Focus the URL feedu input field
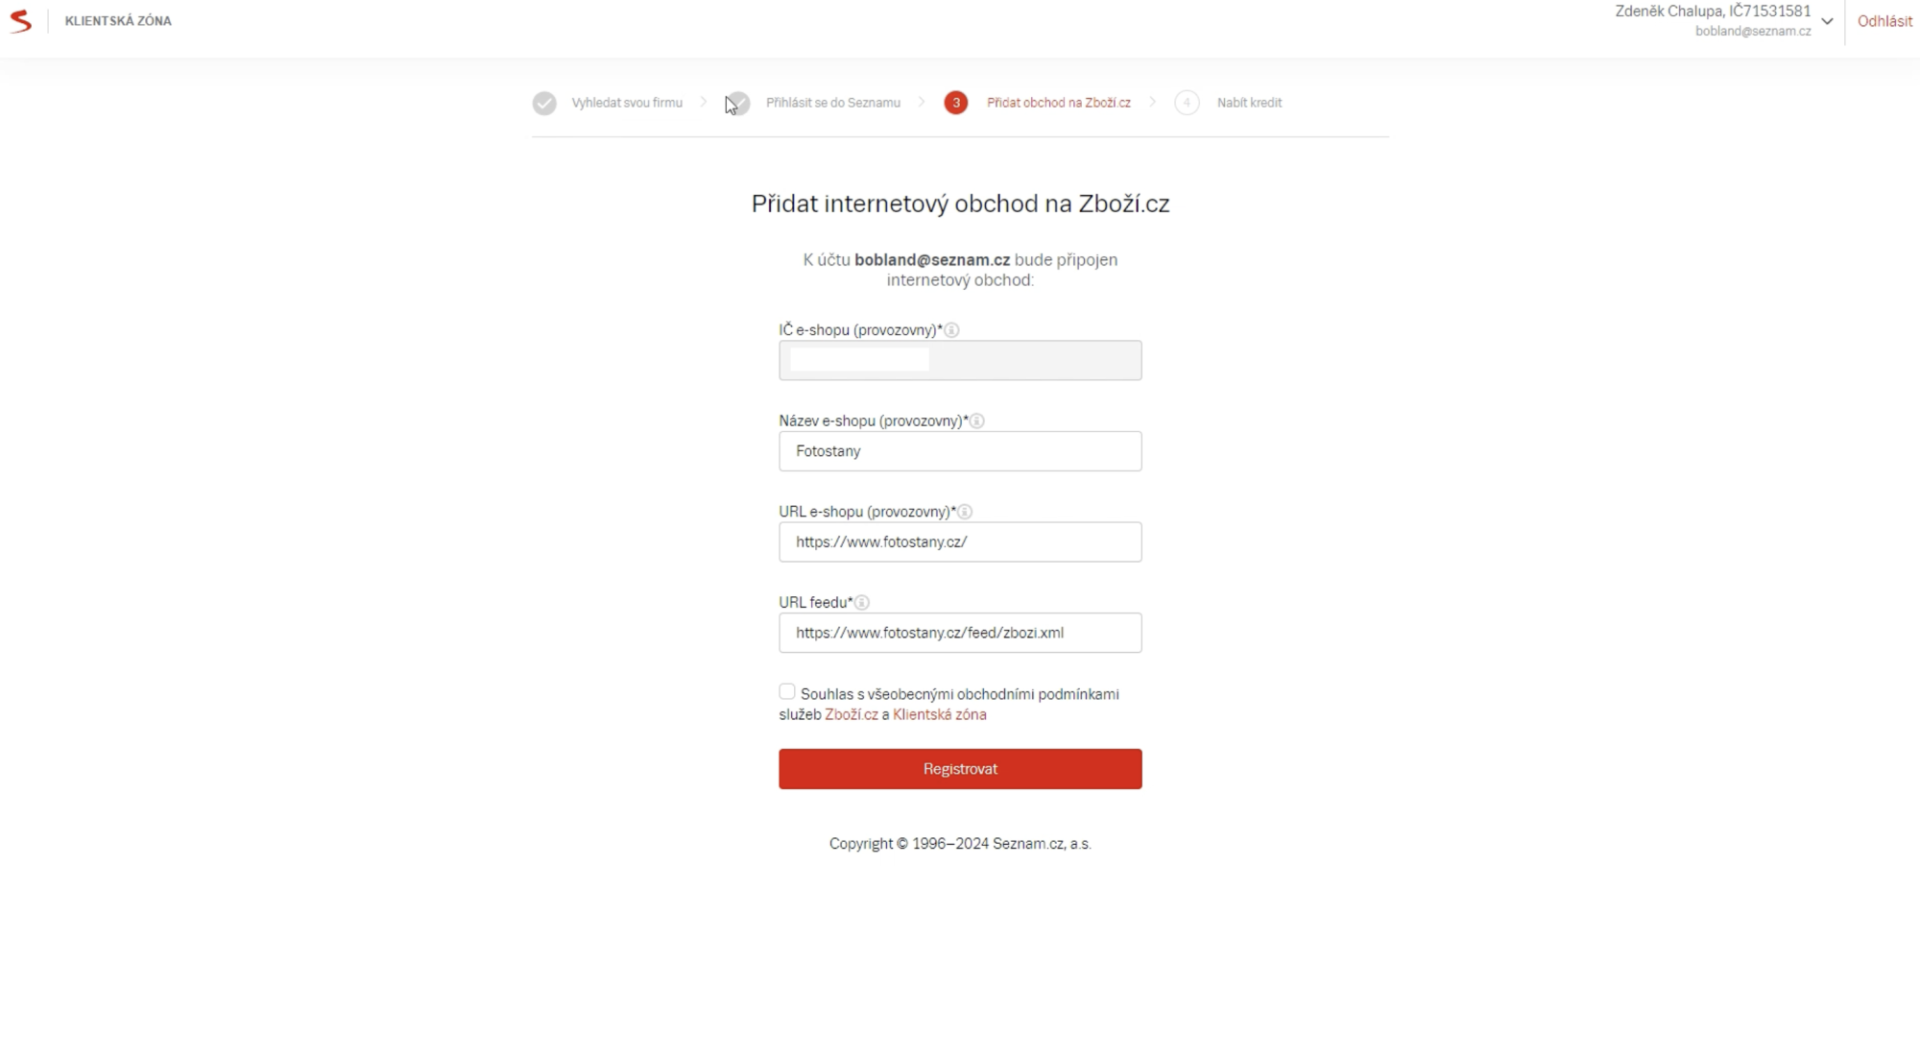Viewport: 1920px width, 1058px height. [x=960, y=633]
